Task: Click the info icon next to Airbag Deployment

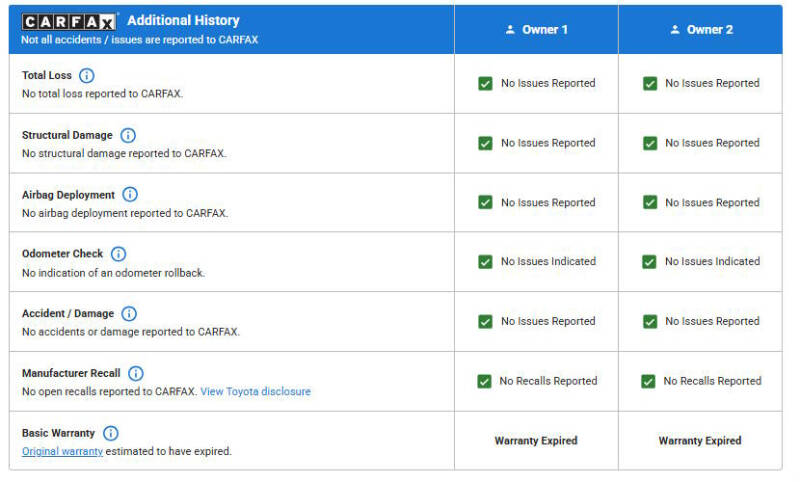Action: tap(130, 195)
